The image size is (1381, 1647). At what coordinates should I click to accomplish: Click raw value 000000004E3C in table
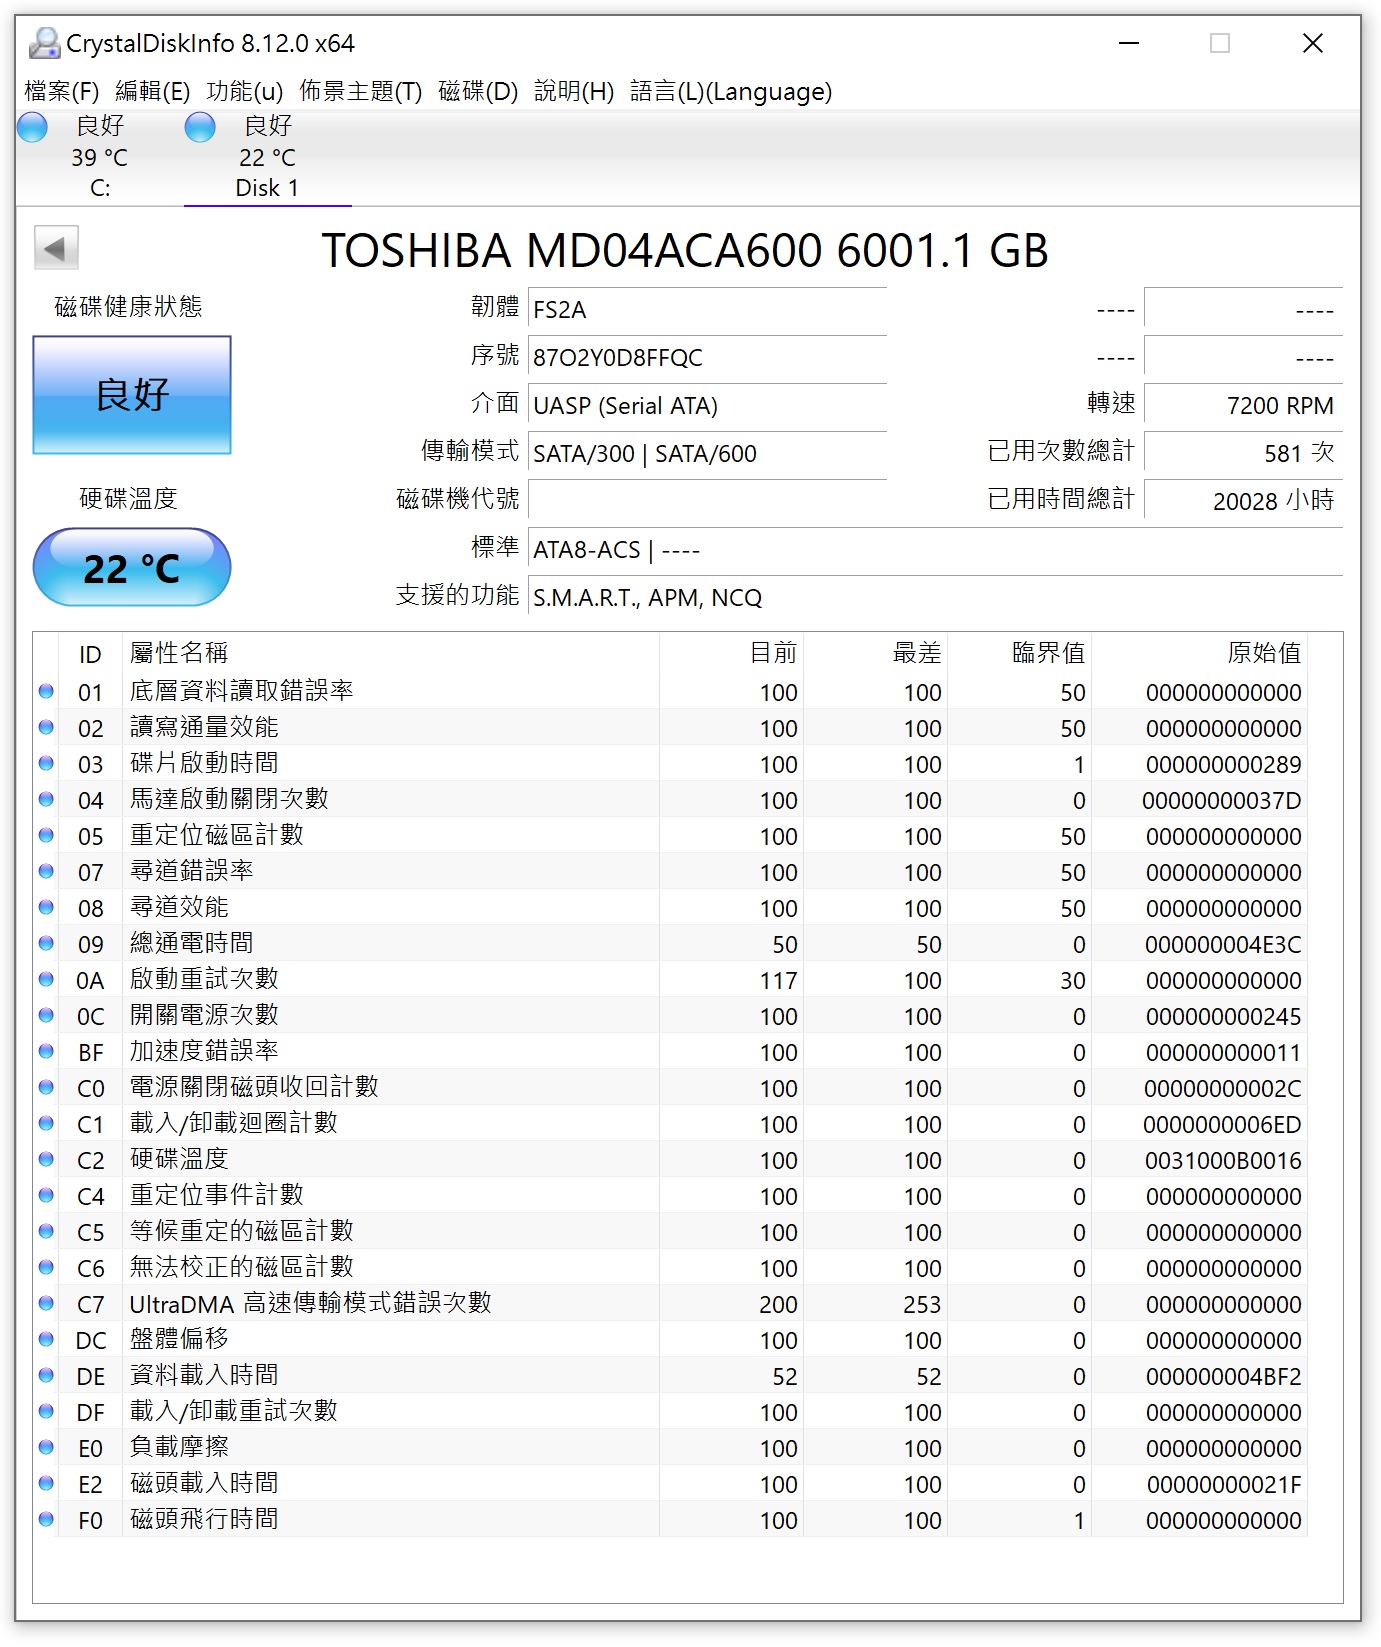[1223, 944]
